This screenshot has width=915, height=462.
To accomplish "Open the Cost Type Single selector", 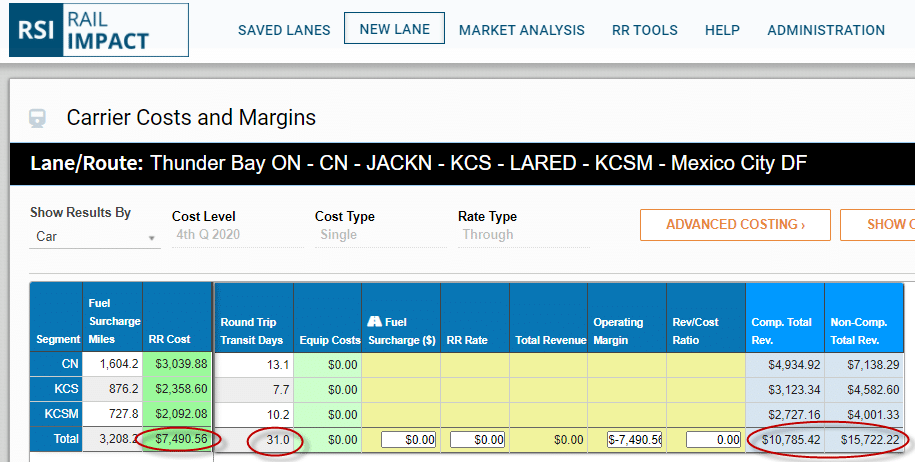I will coord(379,236).
